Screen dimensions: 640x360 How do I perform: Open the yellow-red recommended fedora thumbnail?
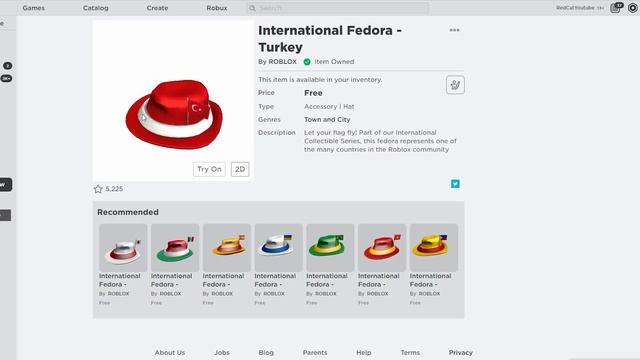pos(434,248)
